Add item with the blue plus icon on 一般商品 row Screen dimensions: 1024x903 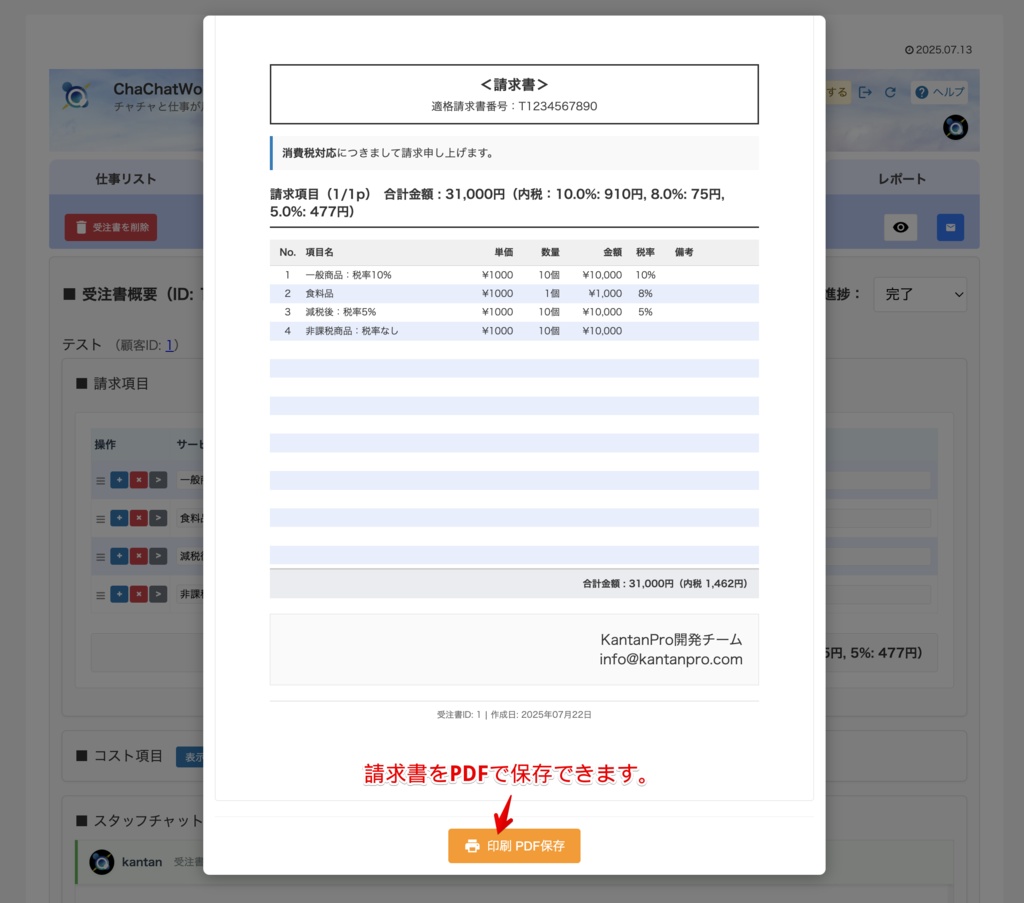click(x=119, y=481)
